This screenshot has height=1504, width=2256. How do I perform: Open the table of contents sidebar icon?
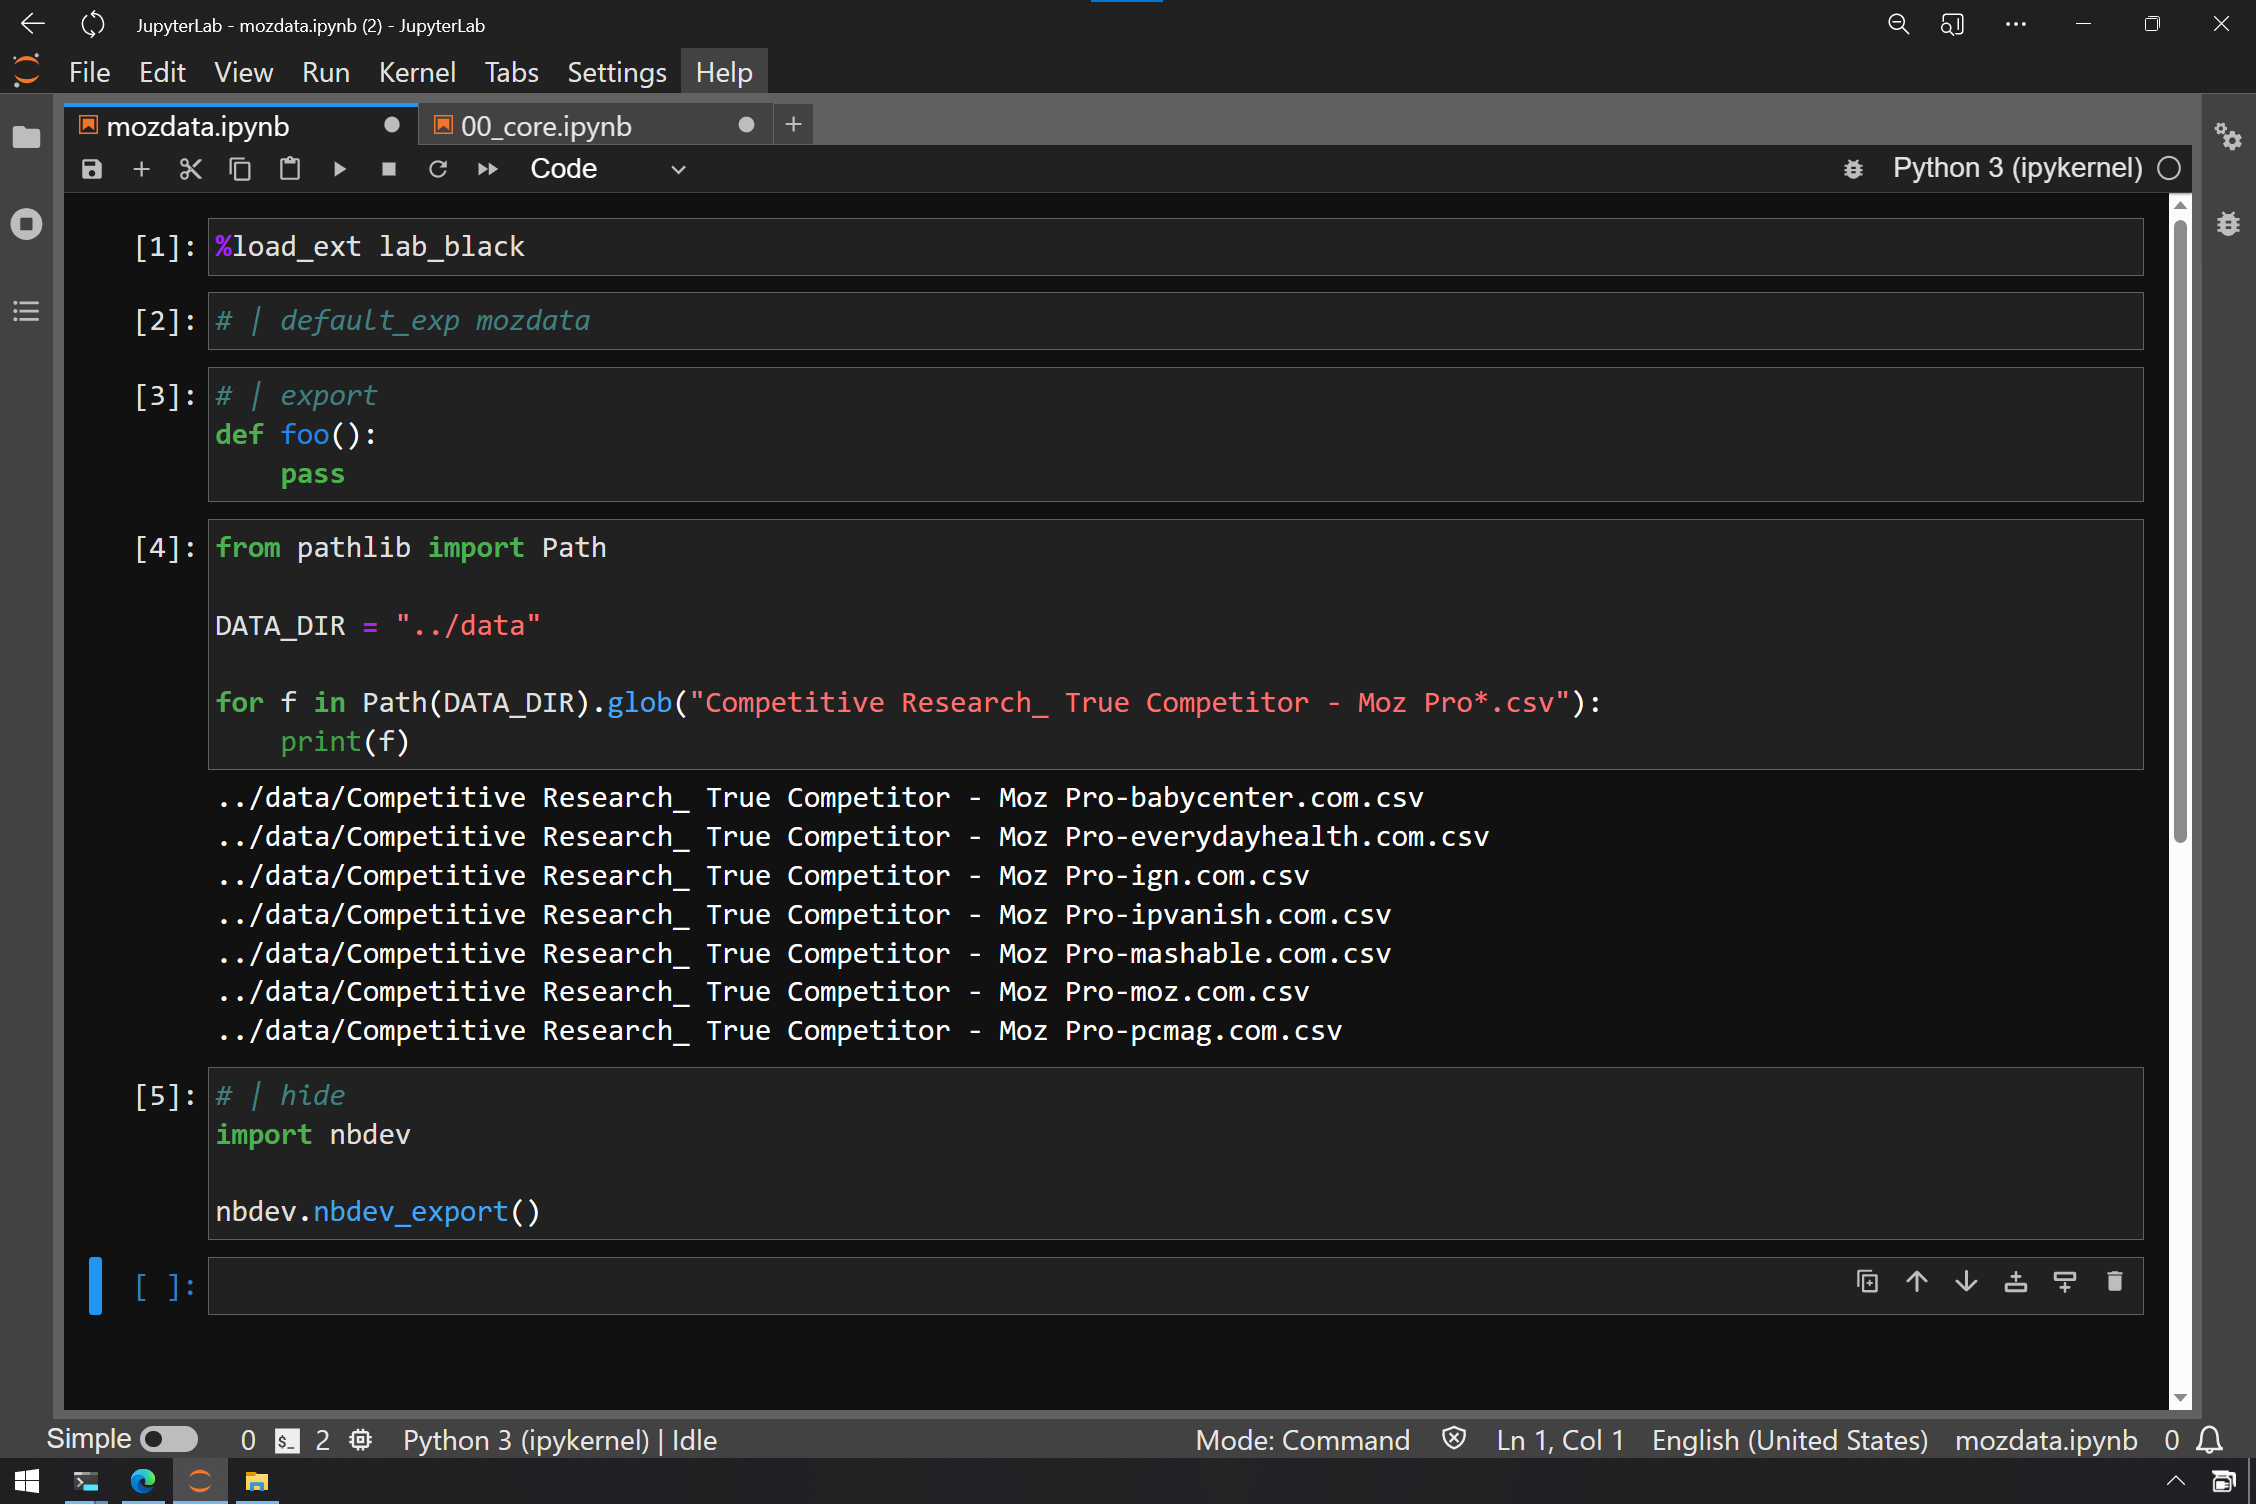click(x=27, y=311)
